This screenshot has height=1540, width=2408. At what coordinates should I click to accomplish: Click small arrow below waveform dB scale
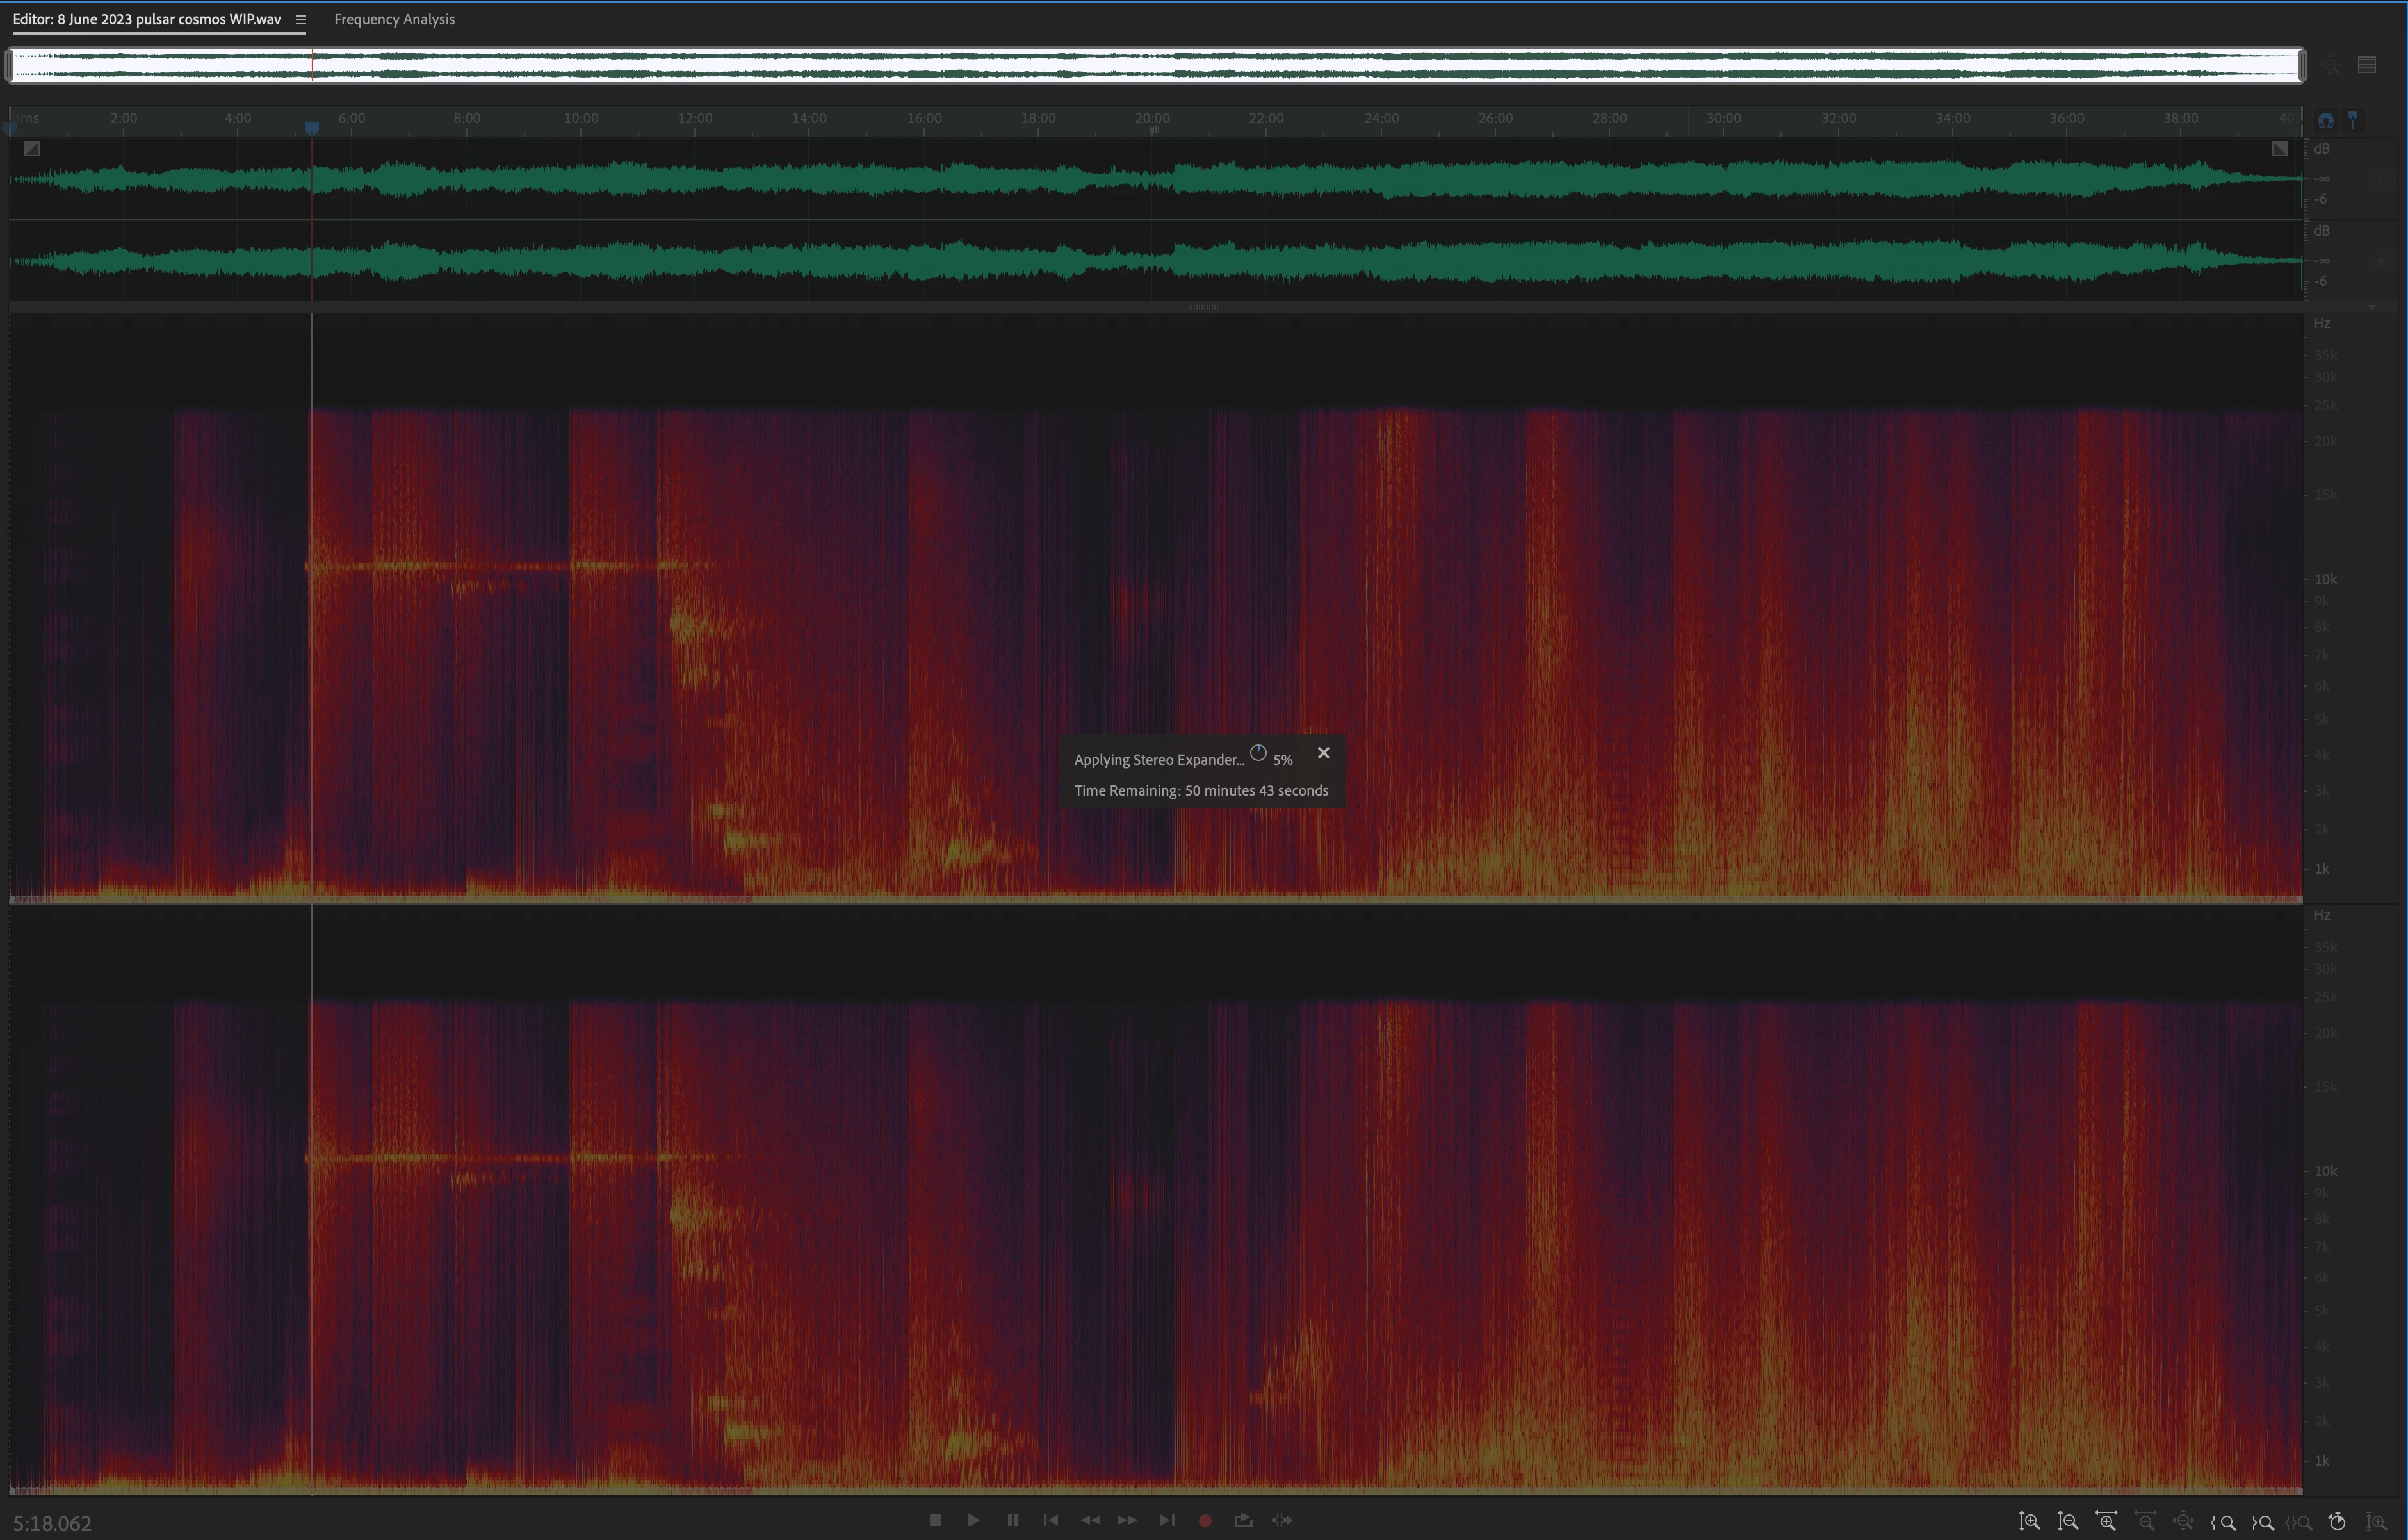coord(2372,306)
